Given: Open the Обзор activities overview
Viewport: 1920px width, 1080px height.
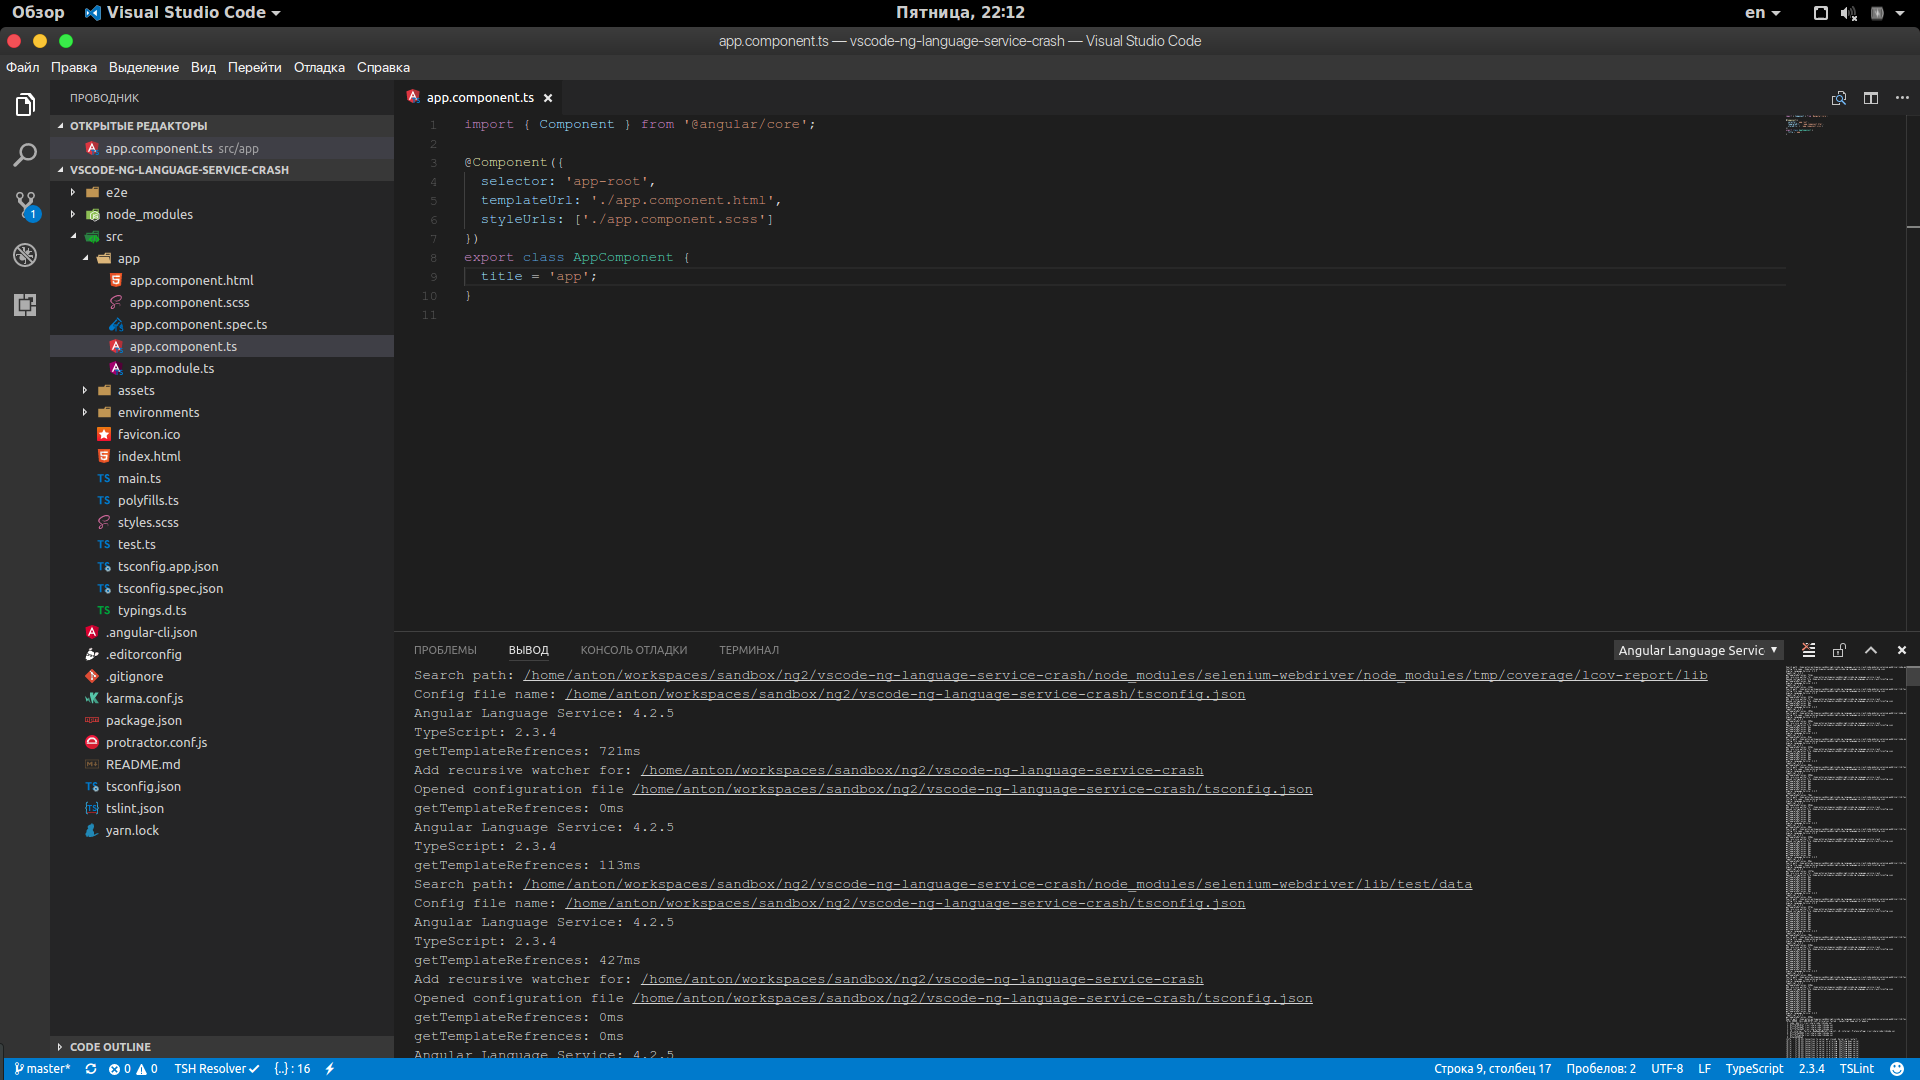Looking at the screenshot, I should point(38,13).
